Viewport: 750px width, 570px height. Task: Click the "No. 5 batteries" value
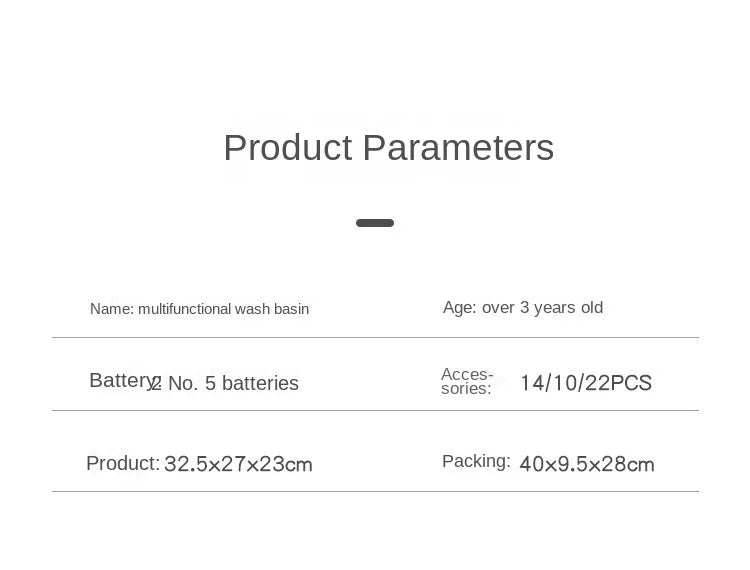[233, 384]
